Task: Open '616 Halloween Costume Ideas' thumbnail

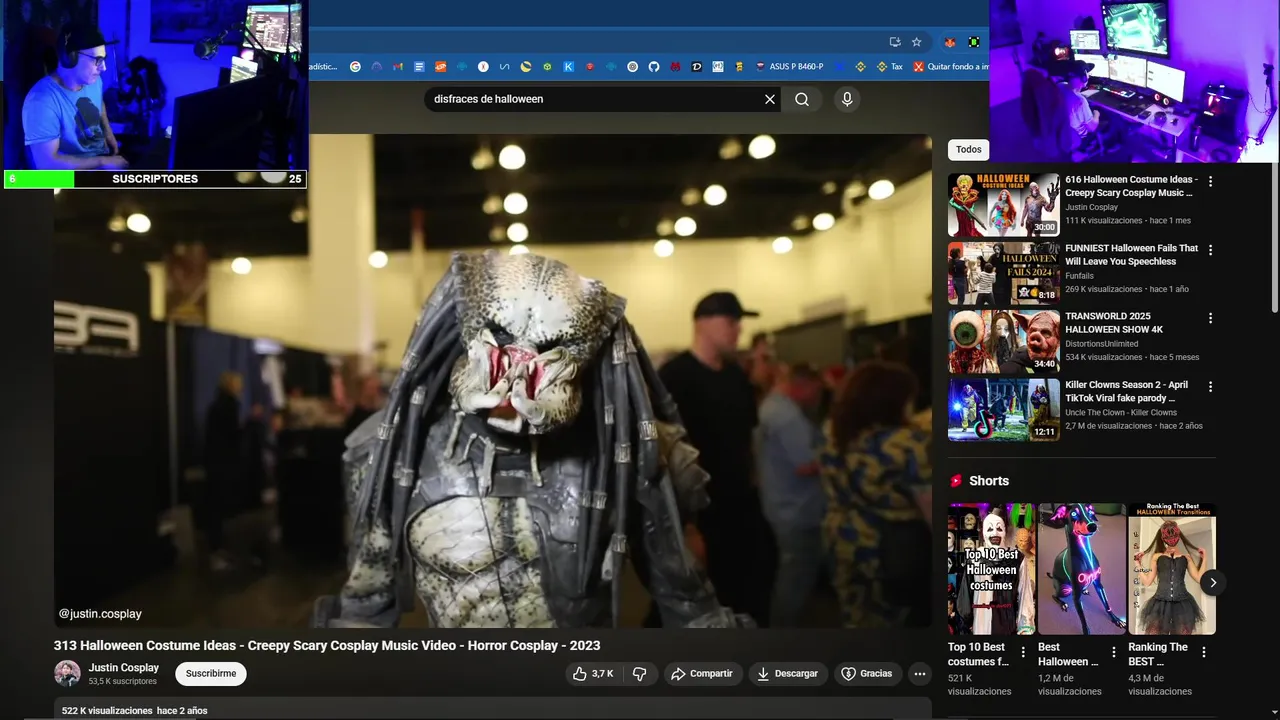Action: (x=1004, y=205)
